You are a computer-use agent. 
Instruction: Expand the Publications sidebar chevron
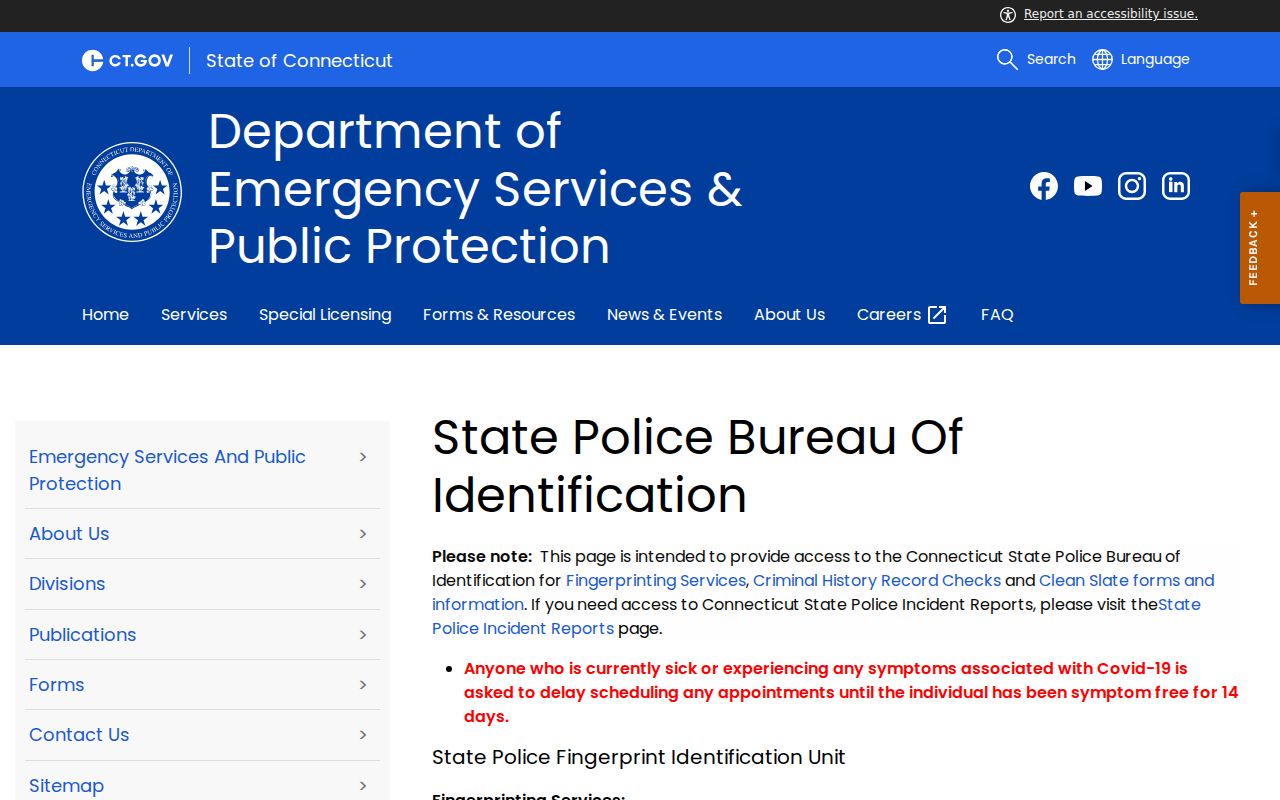[363, 635]
